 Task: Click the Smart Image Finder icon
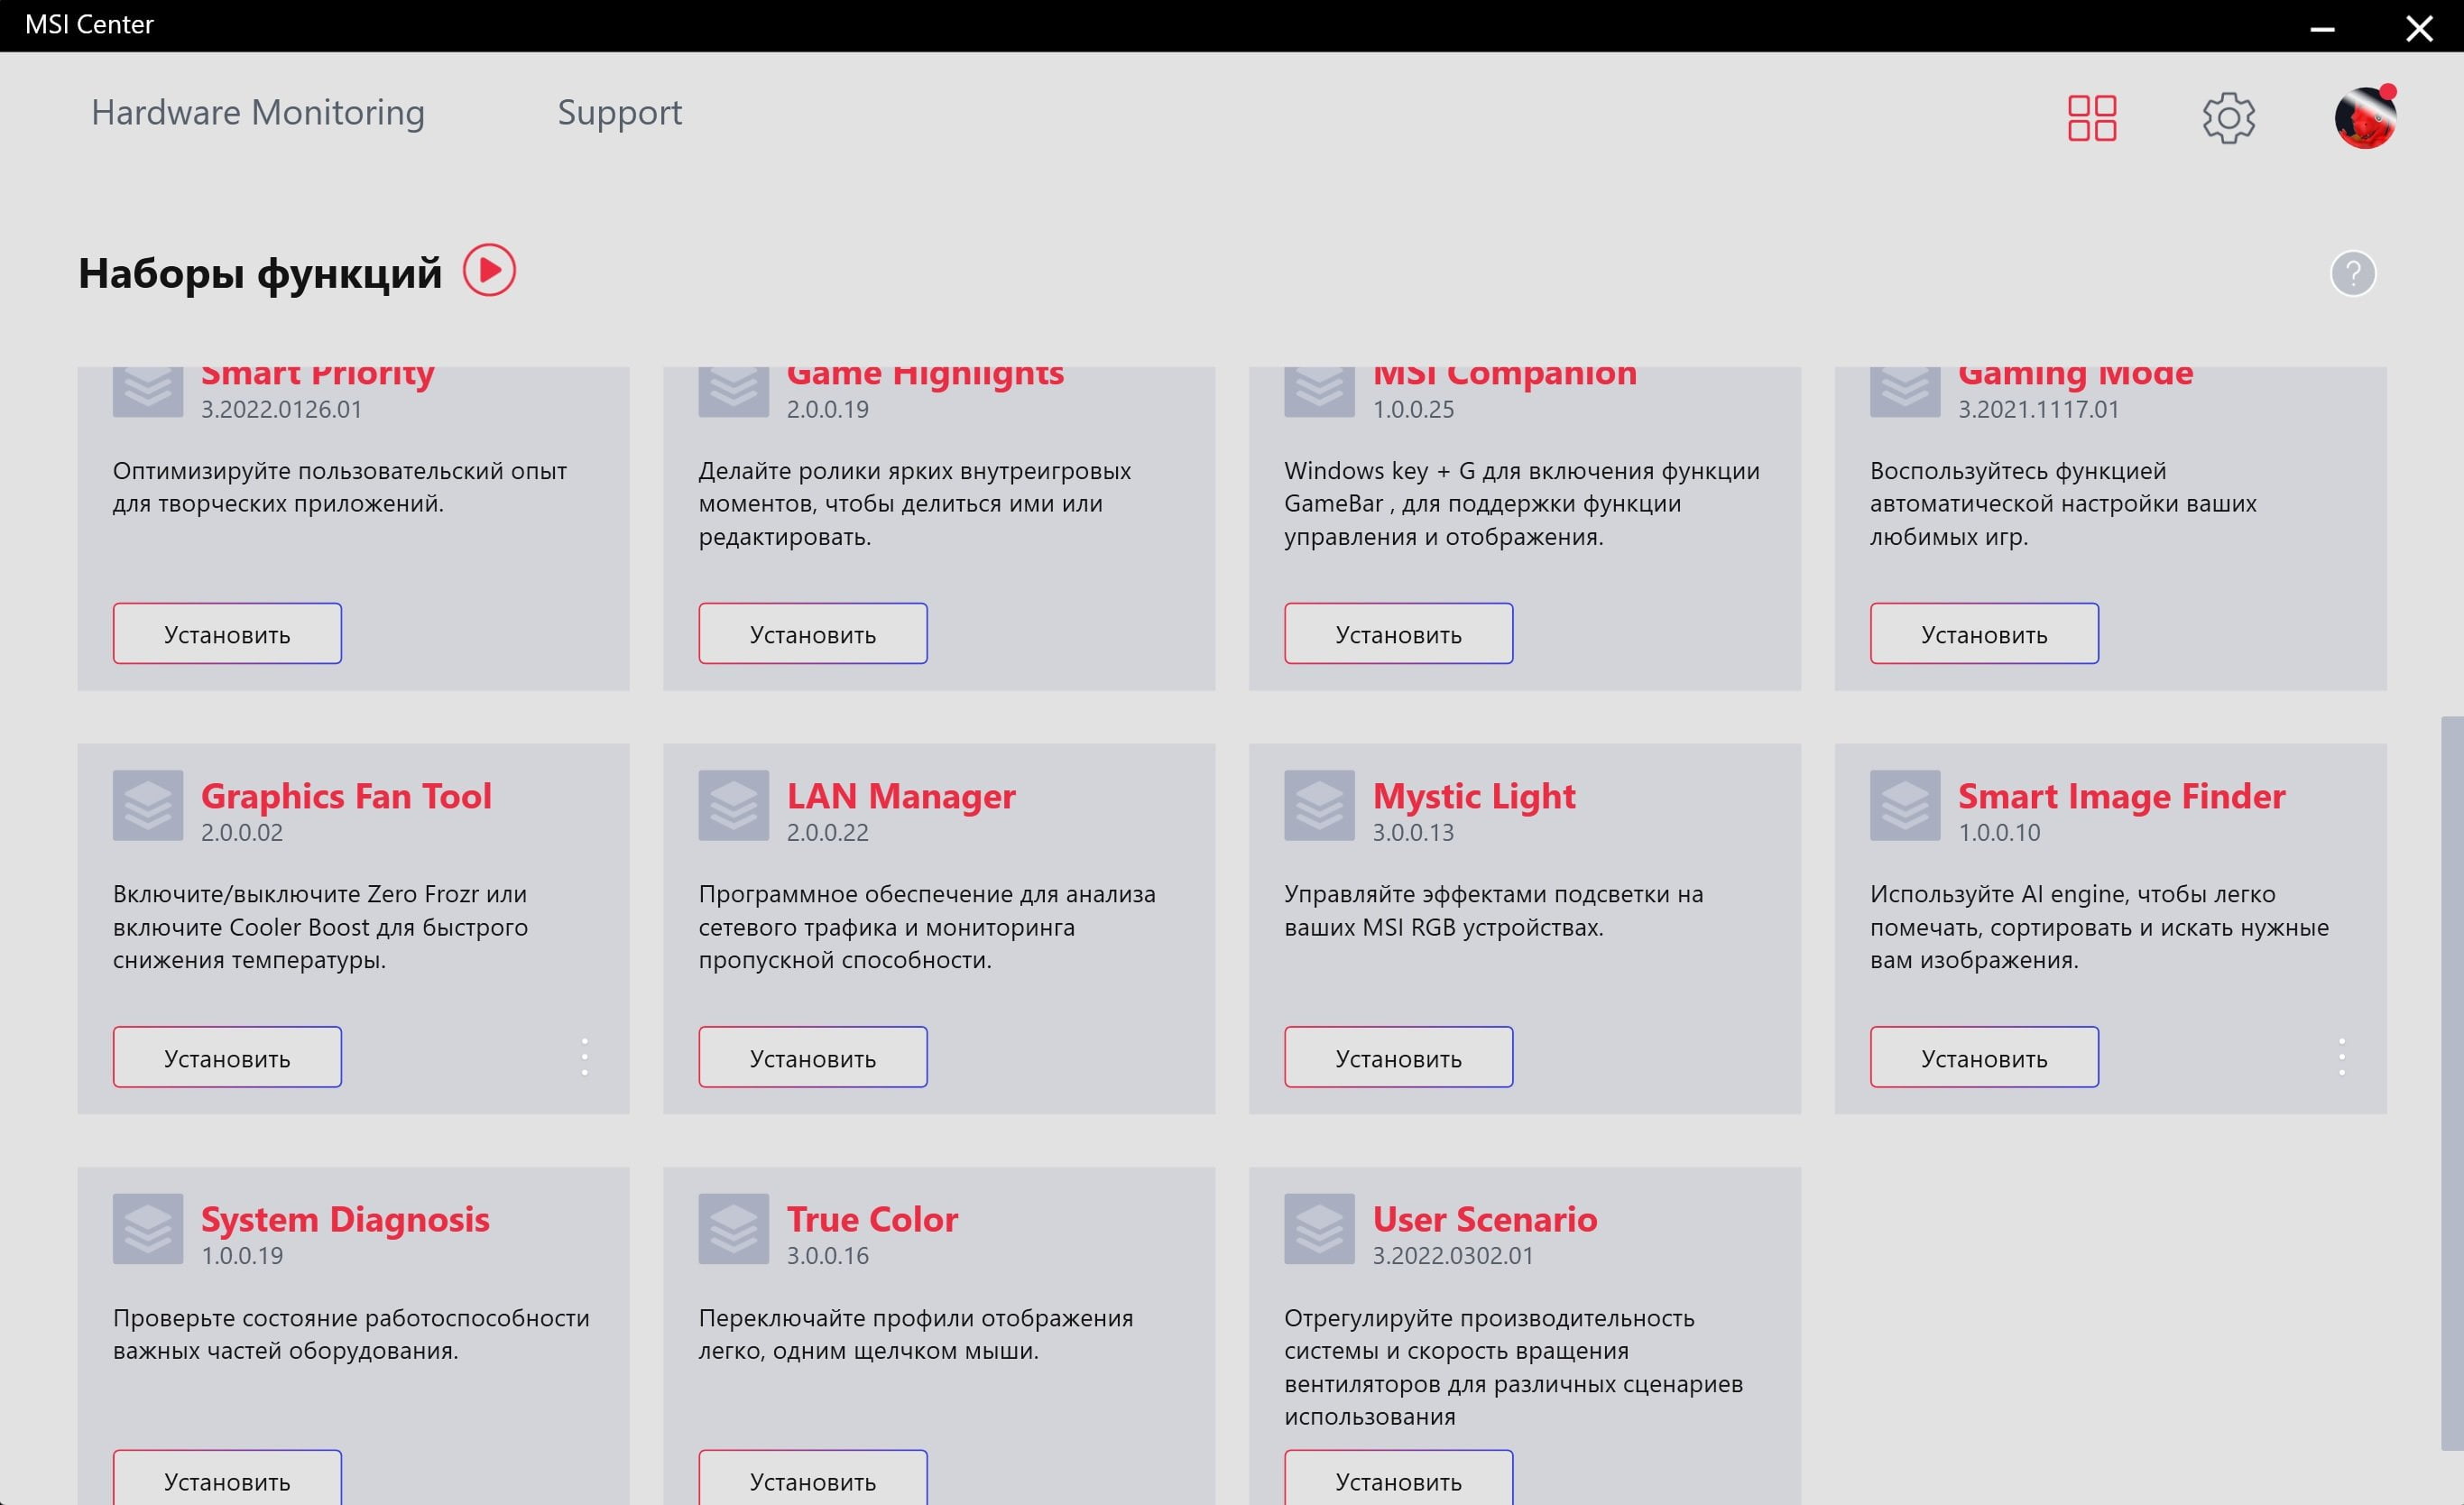click(1905, 805)
